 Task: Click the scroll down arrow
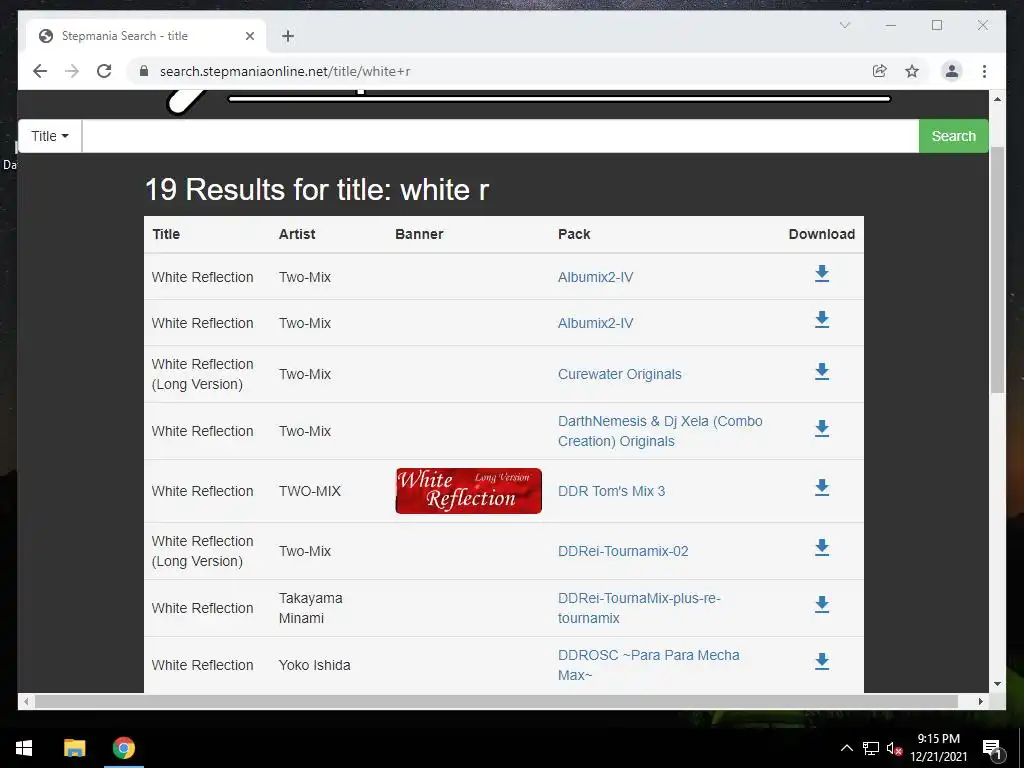click(x=997, y=684)
